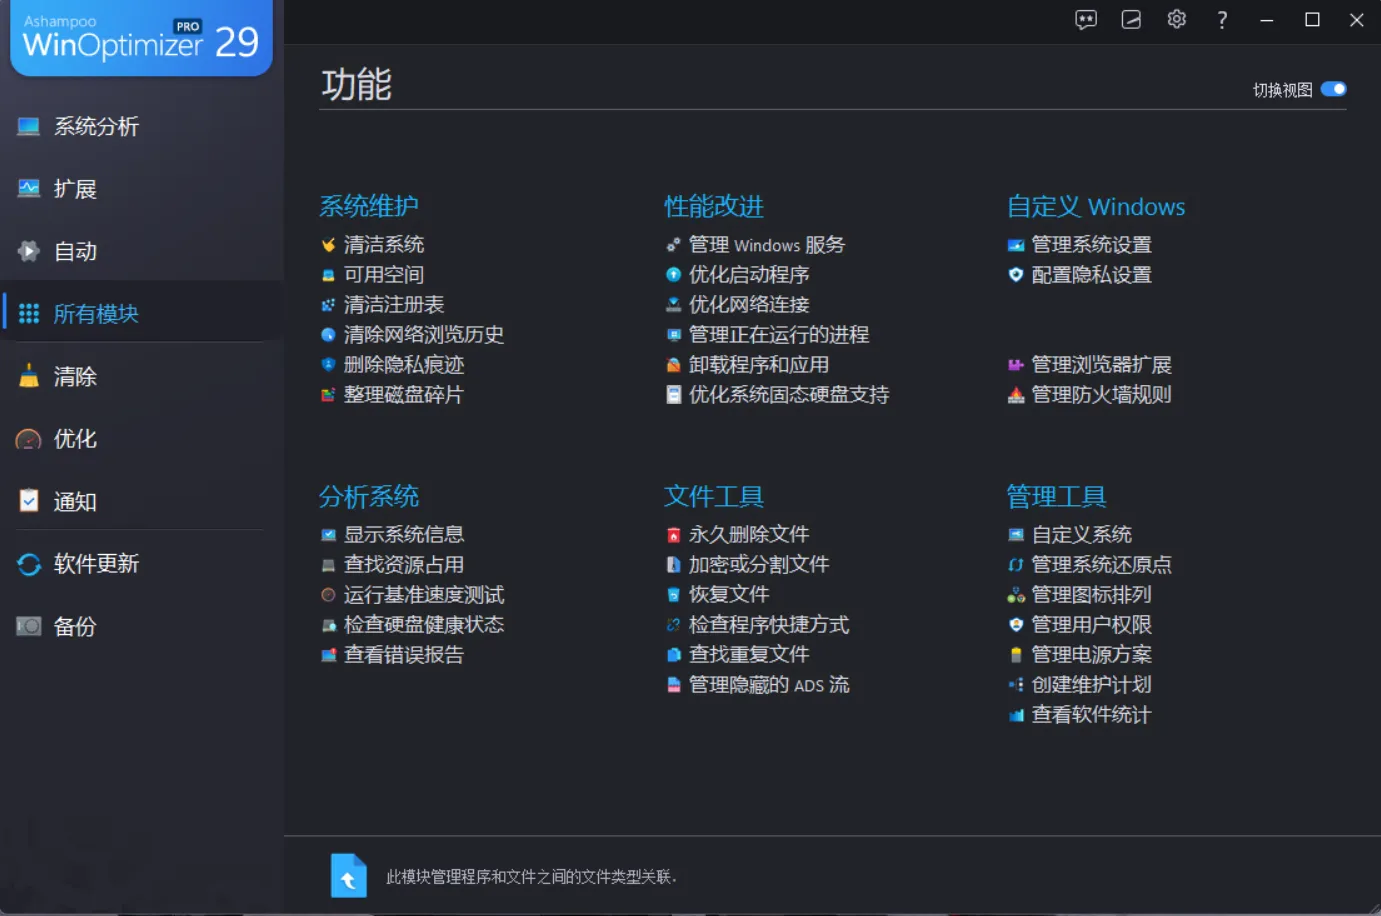
Task: Click the 配置隐私设置 shield icon
Action: click(x=1016, y=275)
